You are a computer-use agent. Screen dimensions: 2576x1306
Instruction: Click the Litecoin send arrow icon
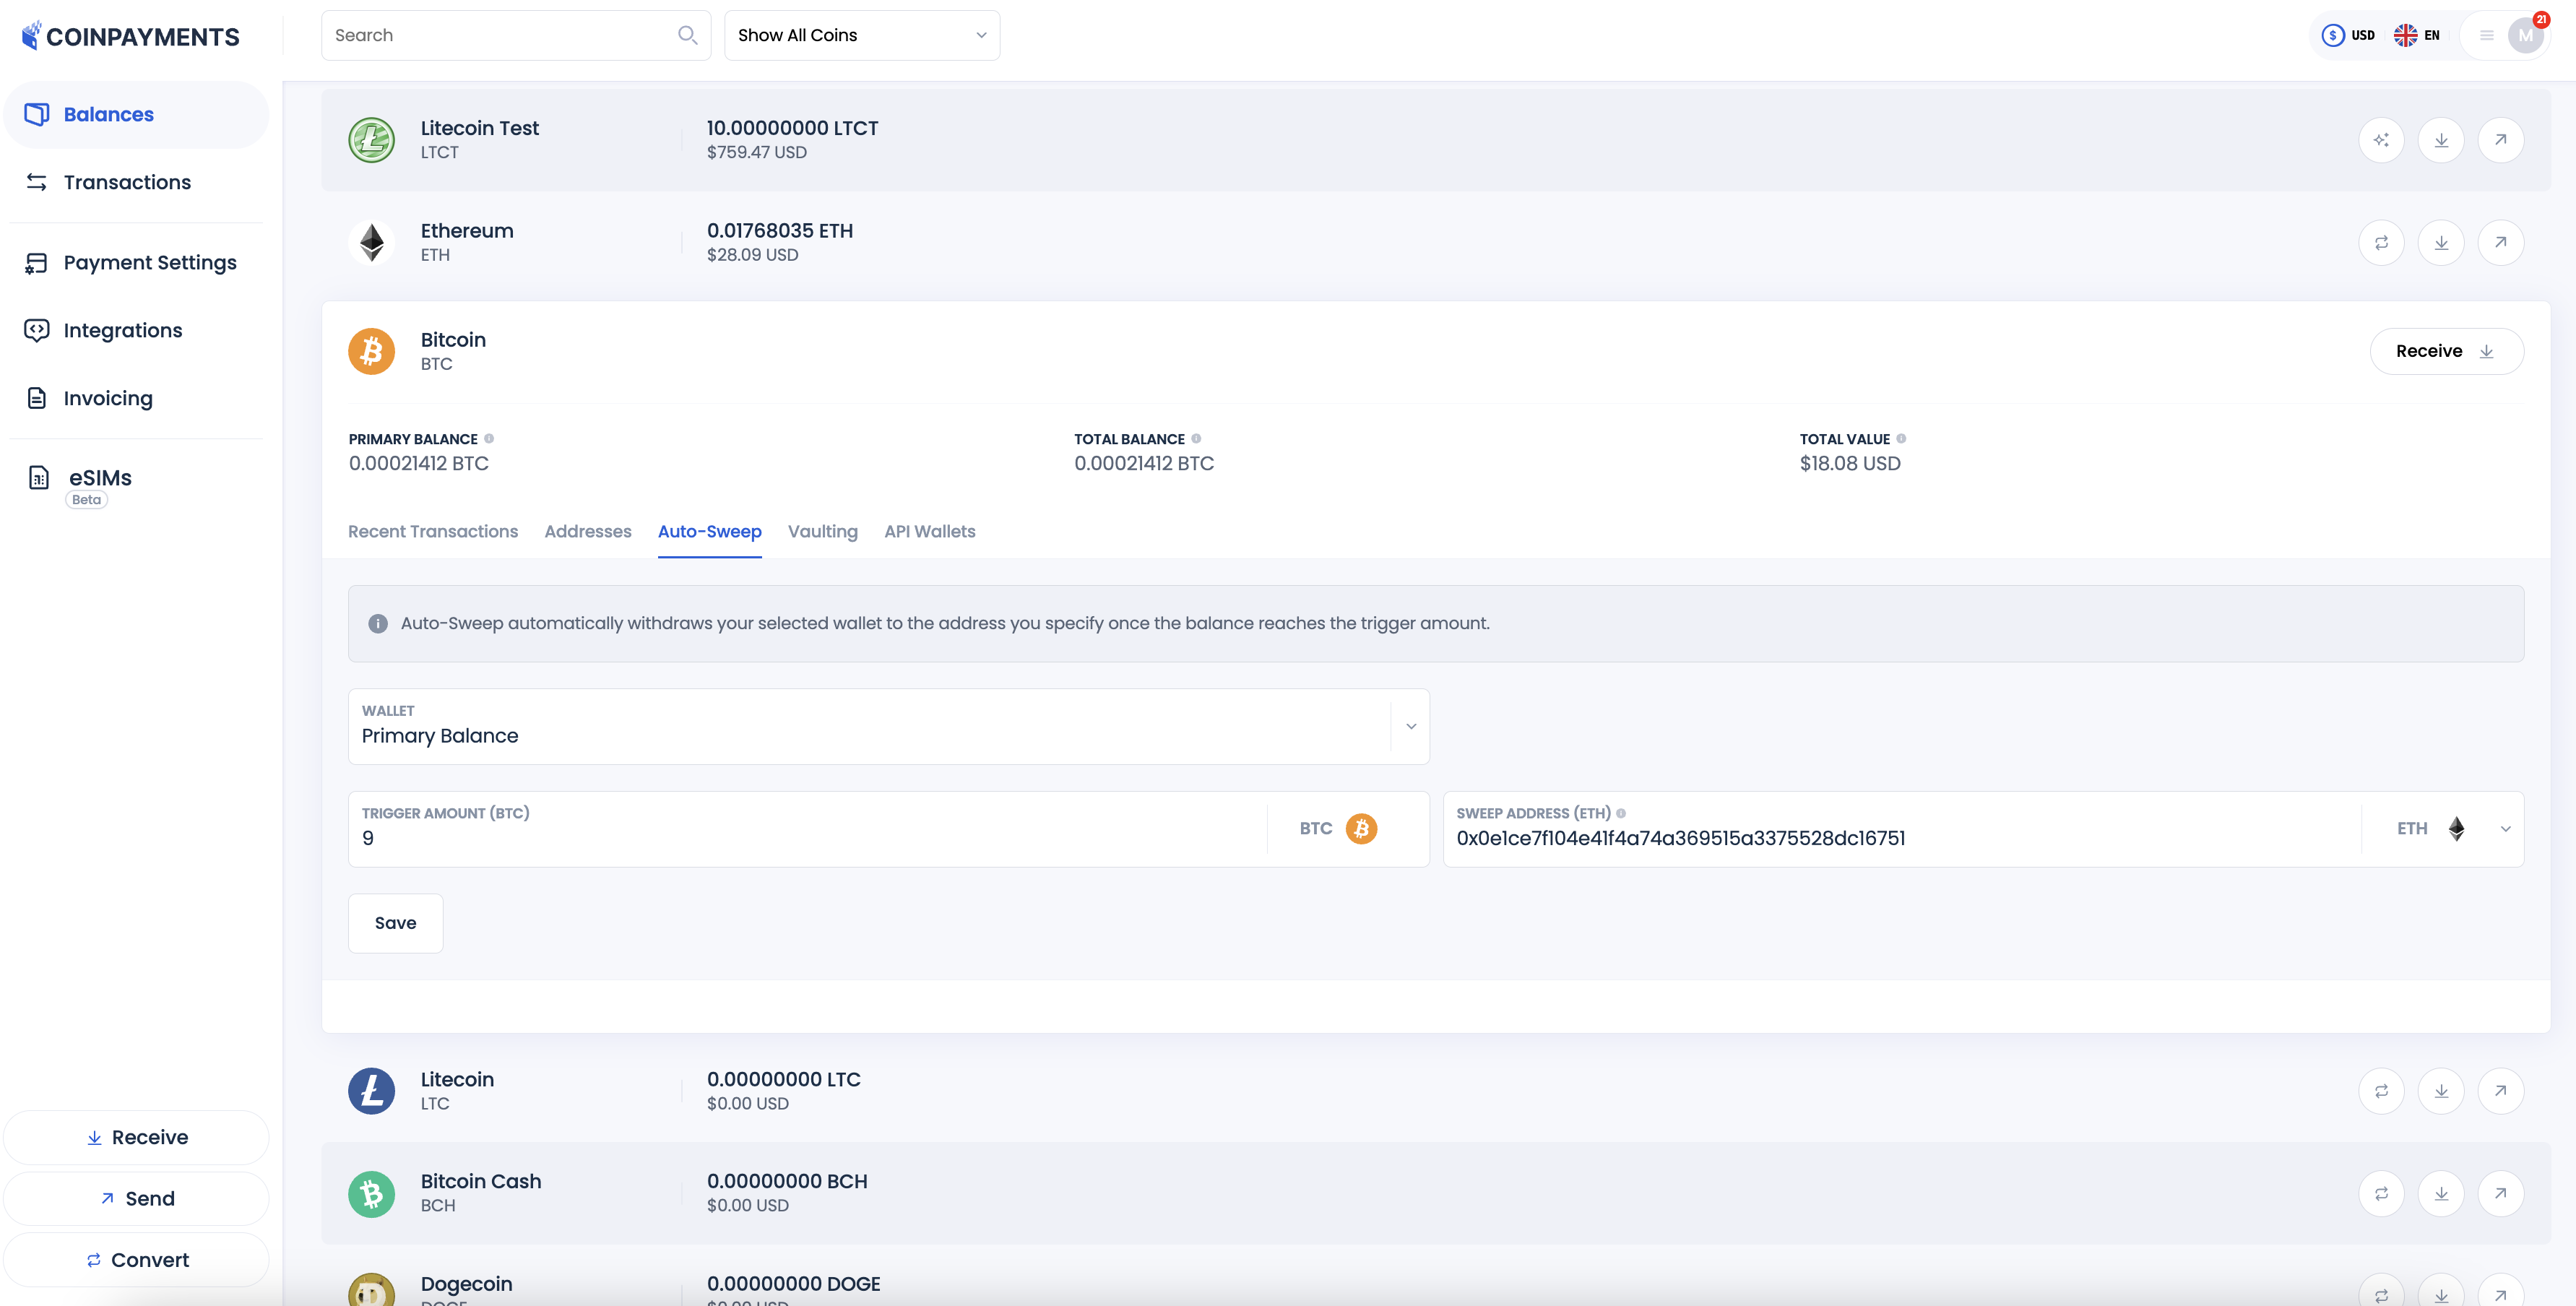2500,1091
